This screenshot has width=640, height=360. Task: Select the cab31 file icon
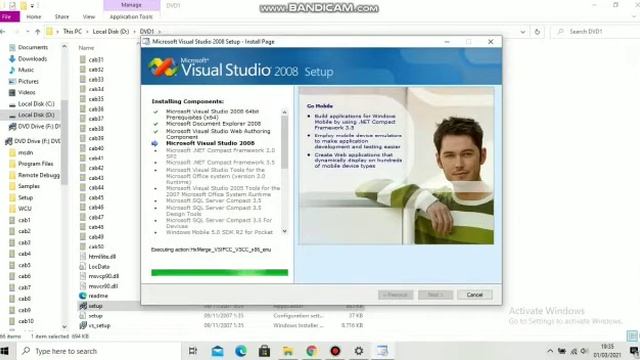point(83,60)
